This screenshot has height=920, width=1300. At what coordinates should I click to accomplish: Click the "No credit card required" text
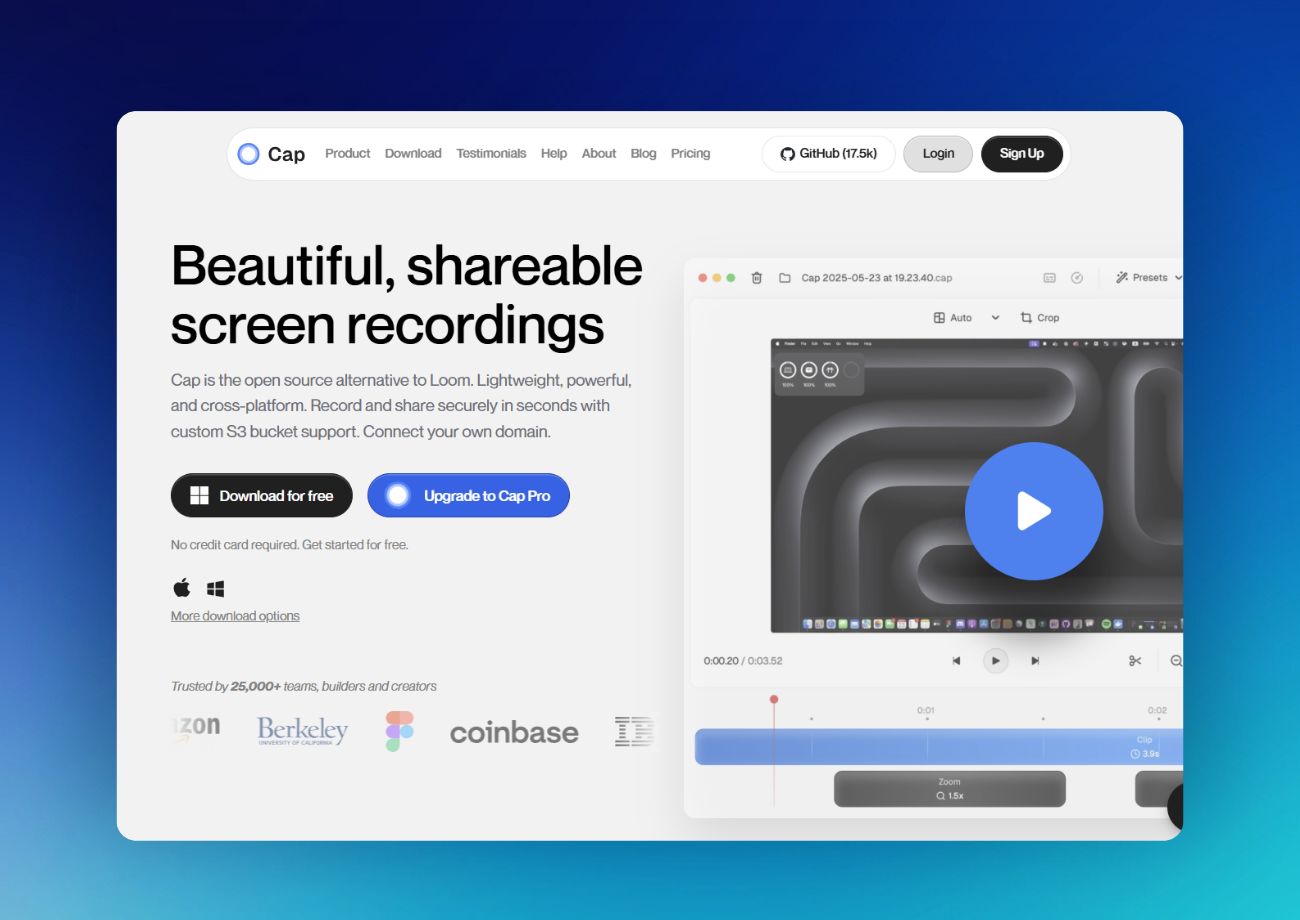tap(290, 545)
